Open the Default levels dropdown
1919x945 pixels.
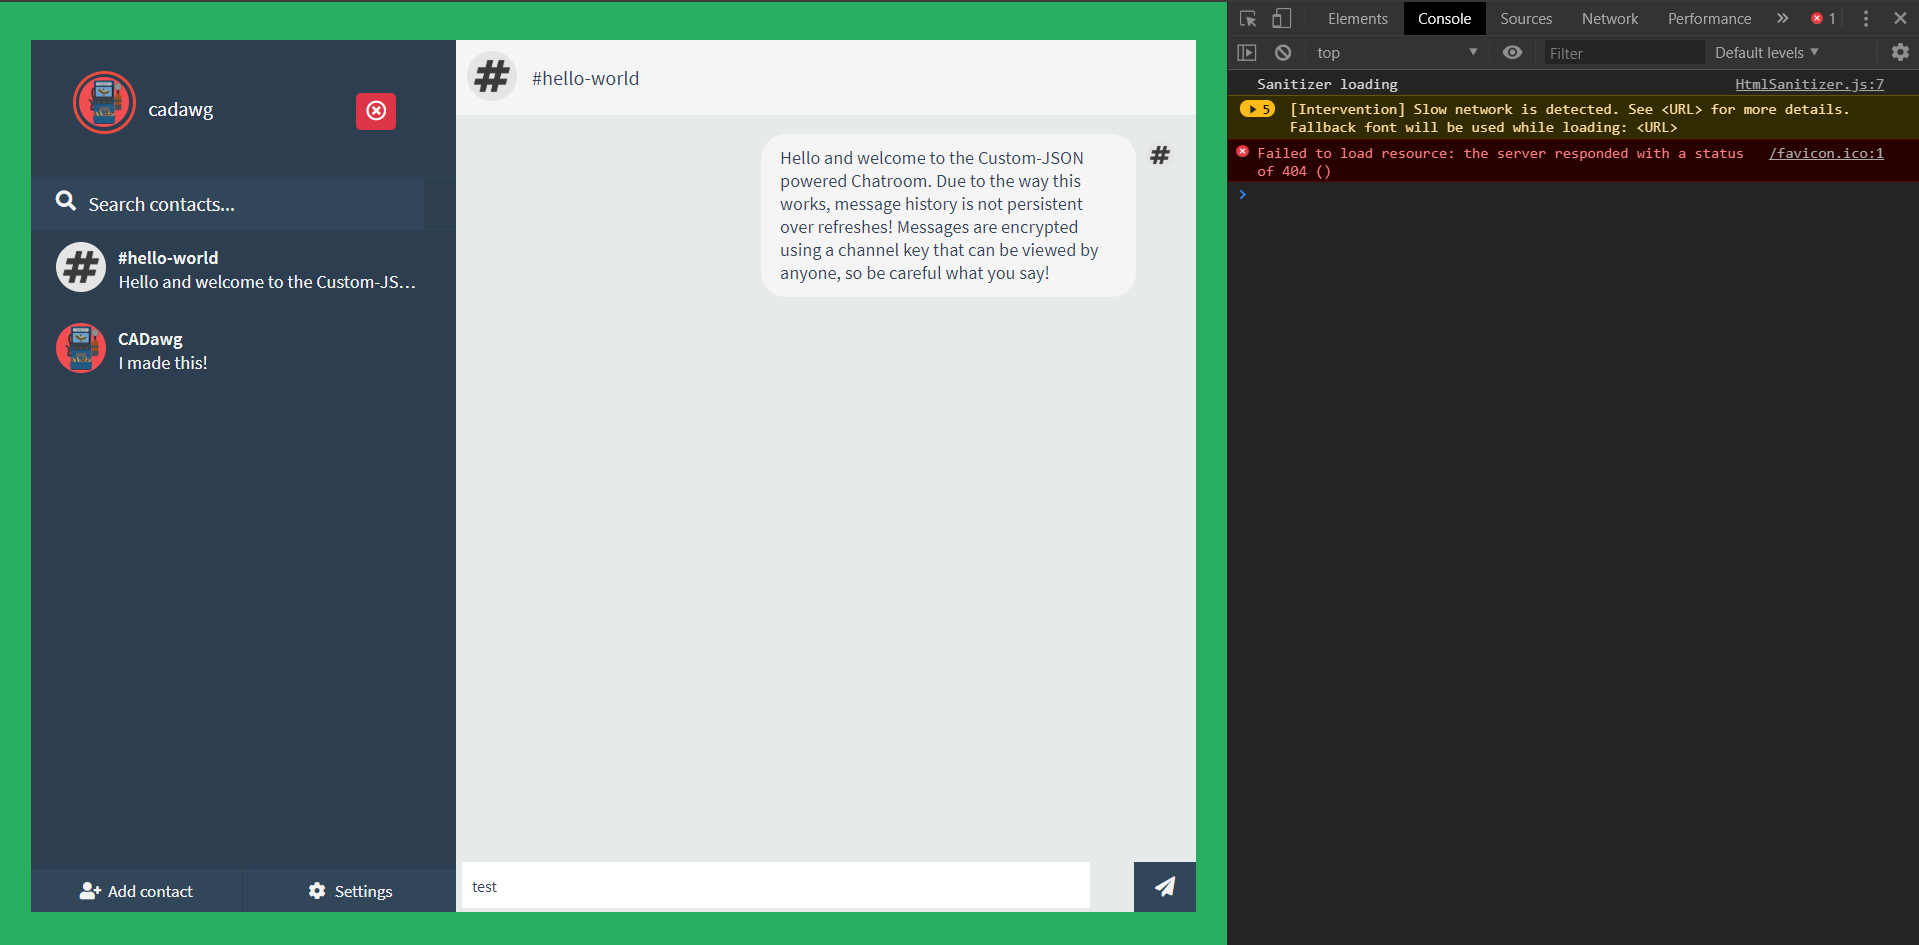(x=1766, y=53)
